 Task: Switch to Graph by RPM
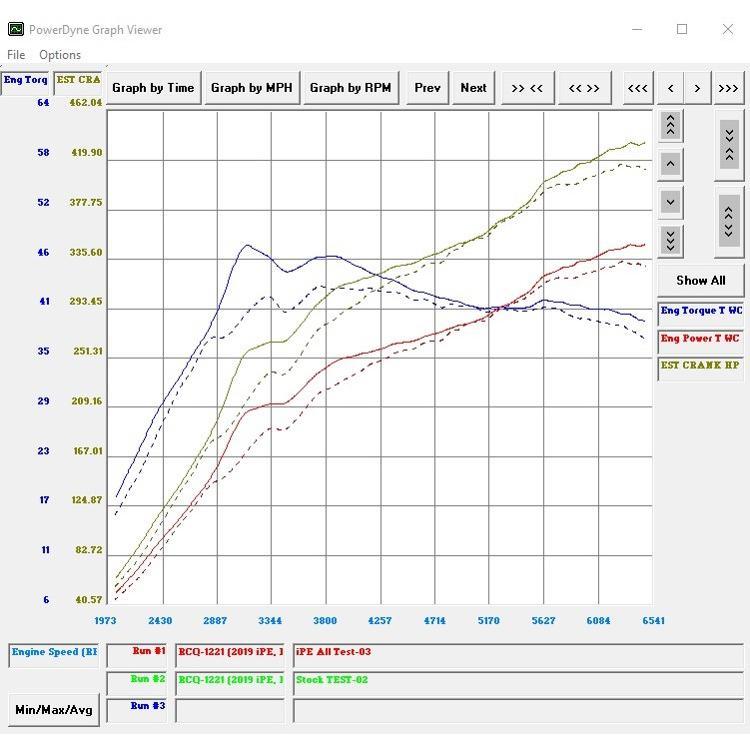(350, 88)
